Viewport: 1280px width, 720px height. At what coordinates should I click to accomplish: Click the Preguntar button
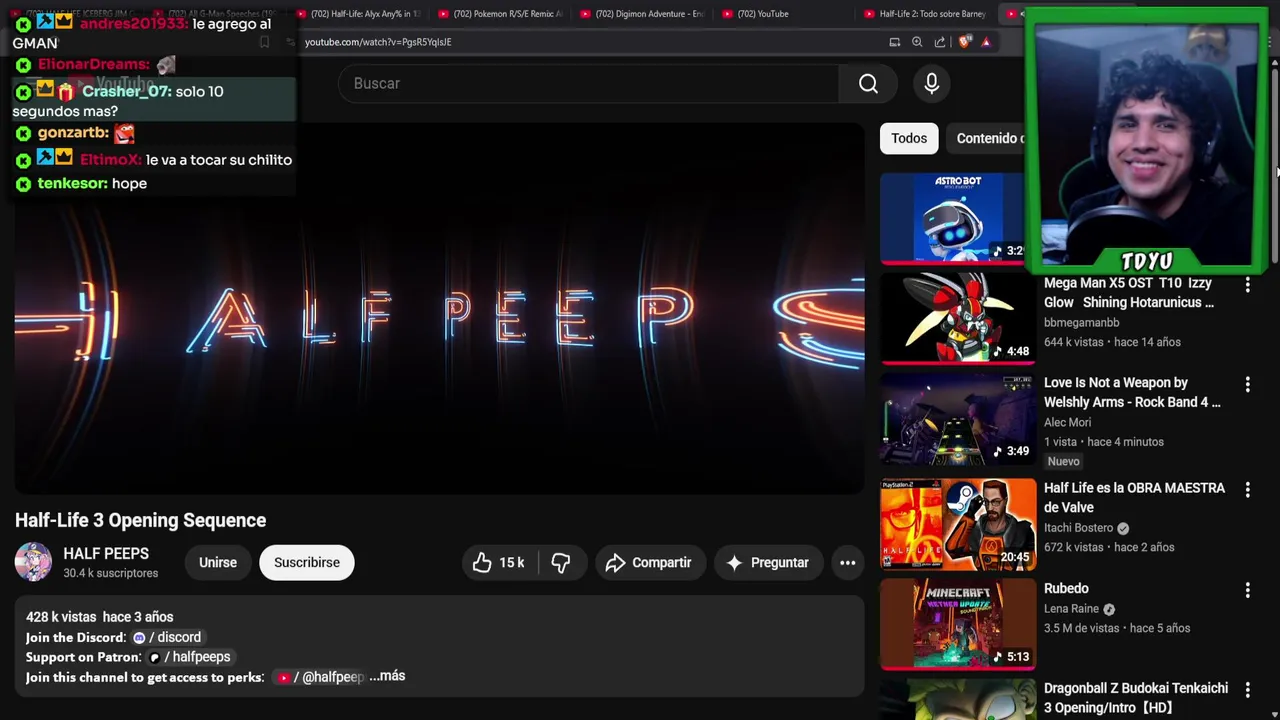point(768,562)
